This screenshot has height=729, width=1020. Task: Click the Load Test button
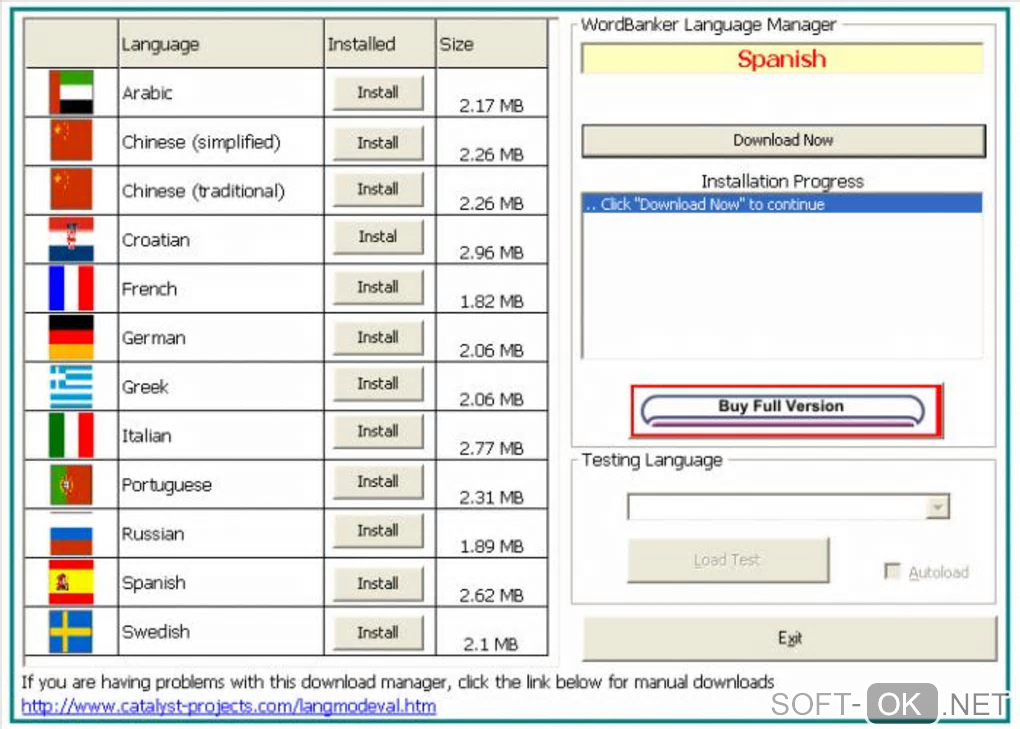(728, 560)
